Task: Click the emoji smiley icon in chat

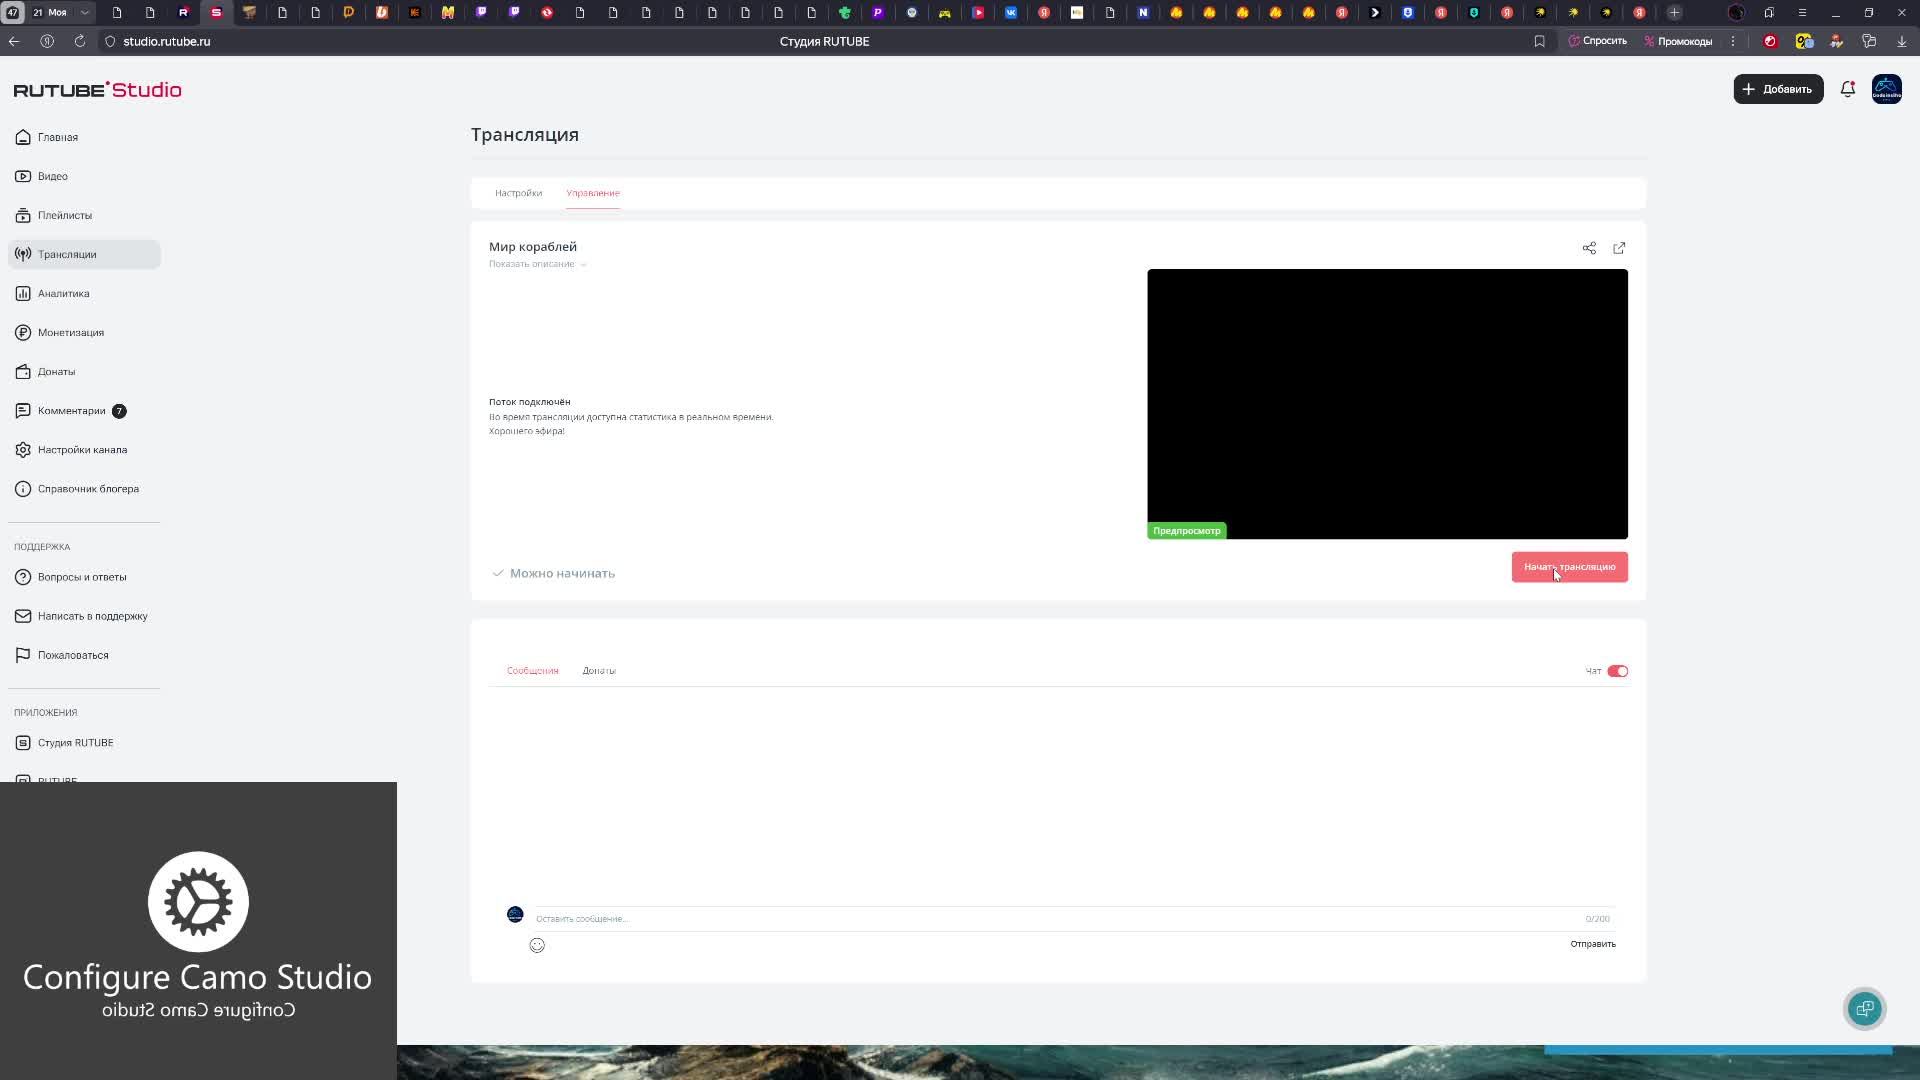Action: click(x=537, y=945)
